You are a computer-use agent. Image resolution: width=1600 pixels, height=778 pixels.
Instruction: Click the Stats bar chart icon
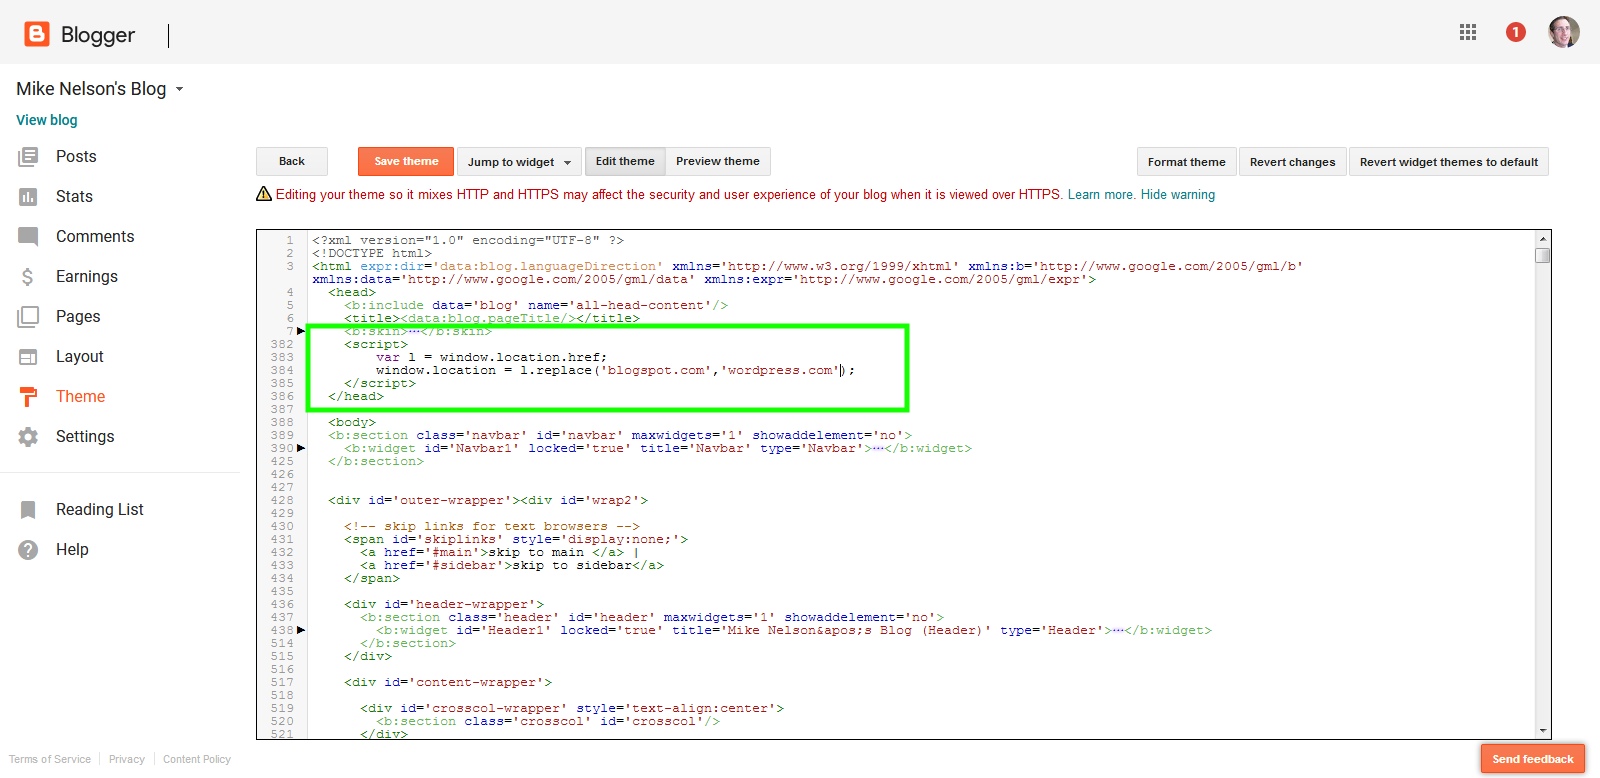(28, 197)
